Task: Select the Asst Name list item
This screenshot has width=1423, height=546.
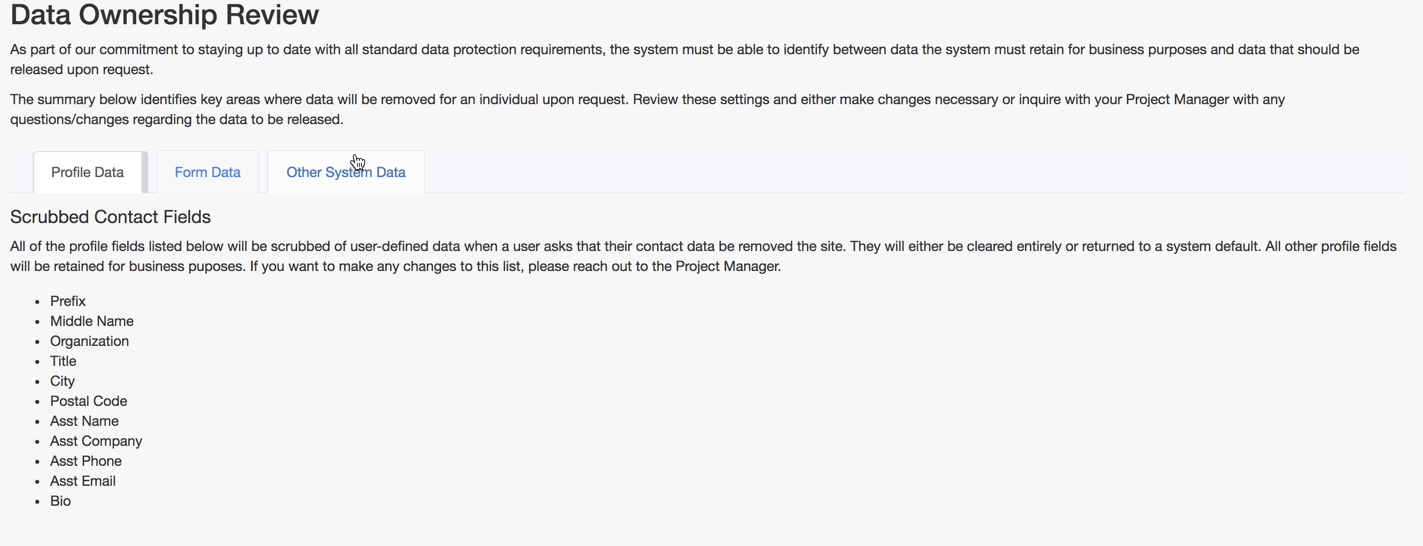Action: tap(84, 421)
